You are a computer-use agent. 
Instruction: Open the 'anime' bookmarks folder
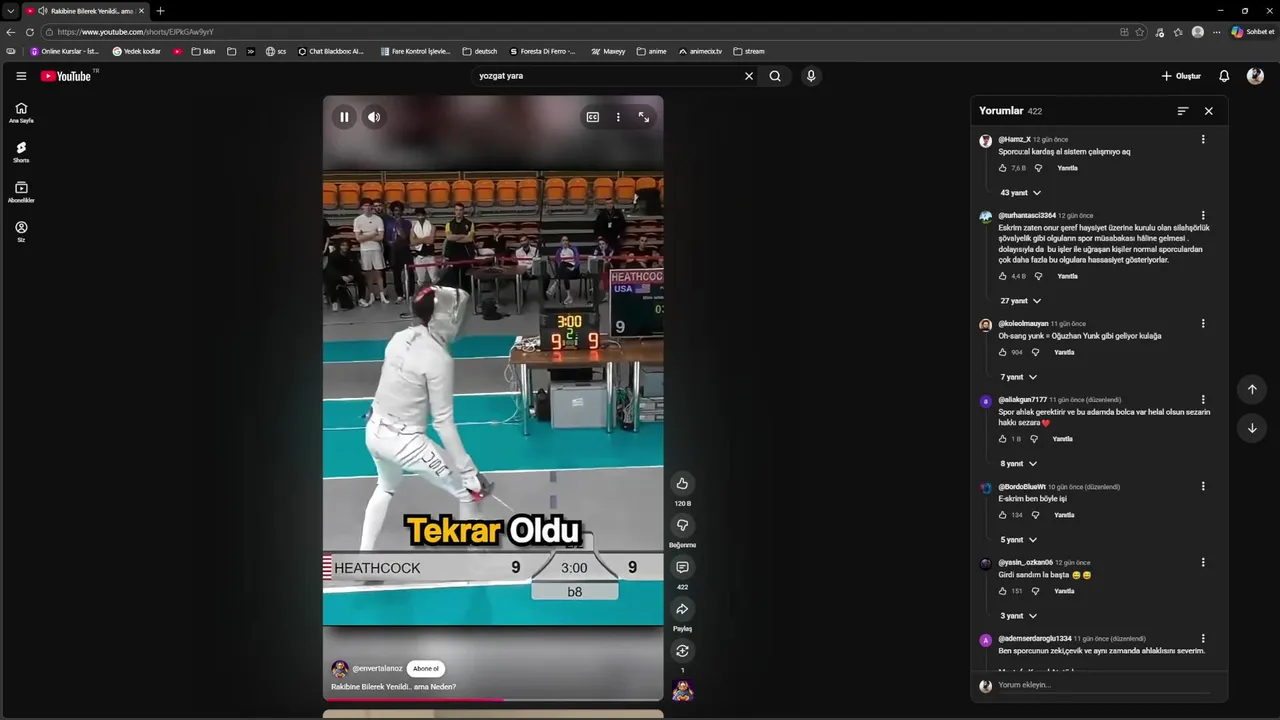651,51
